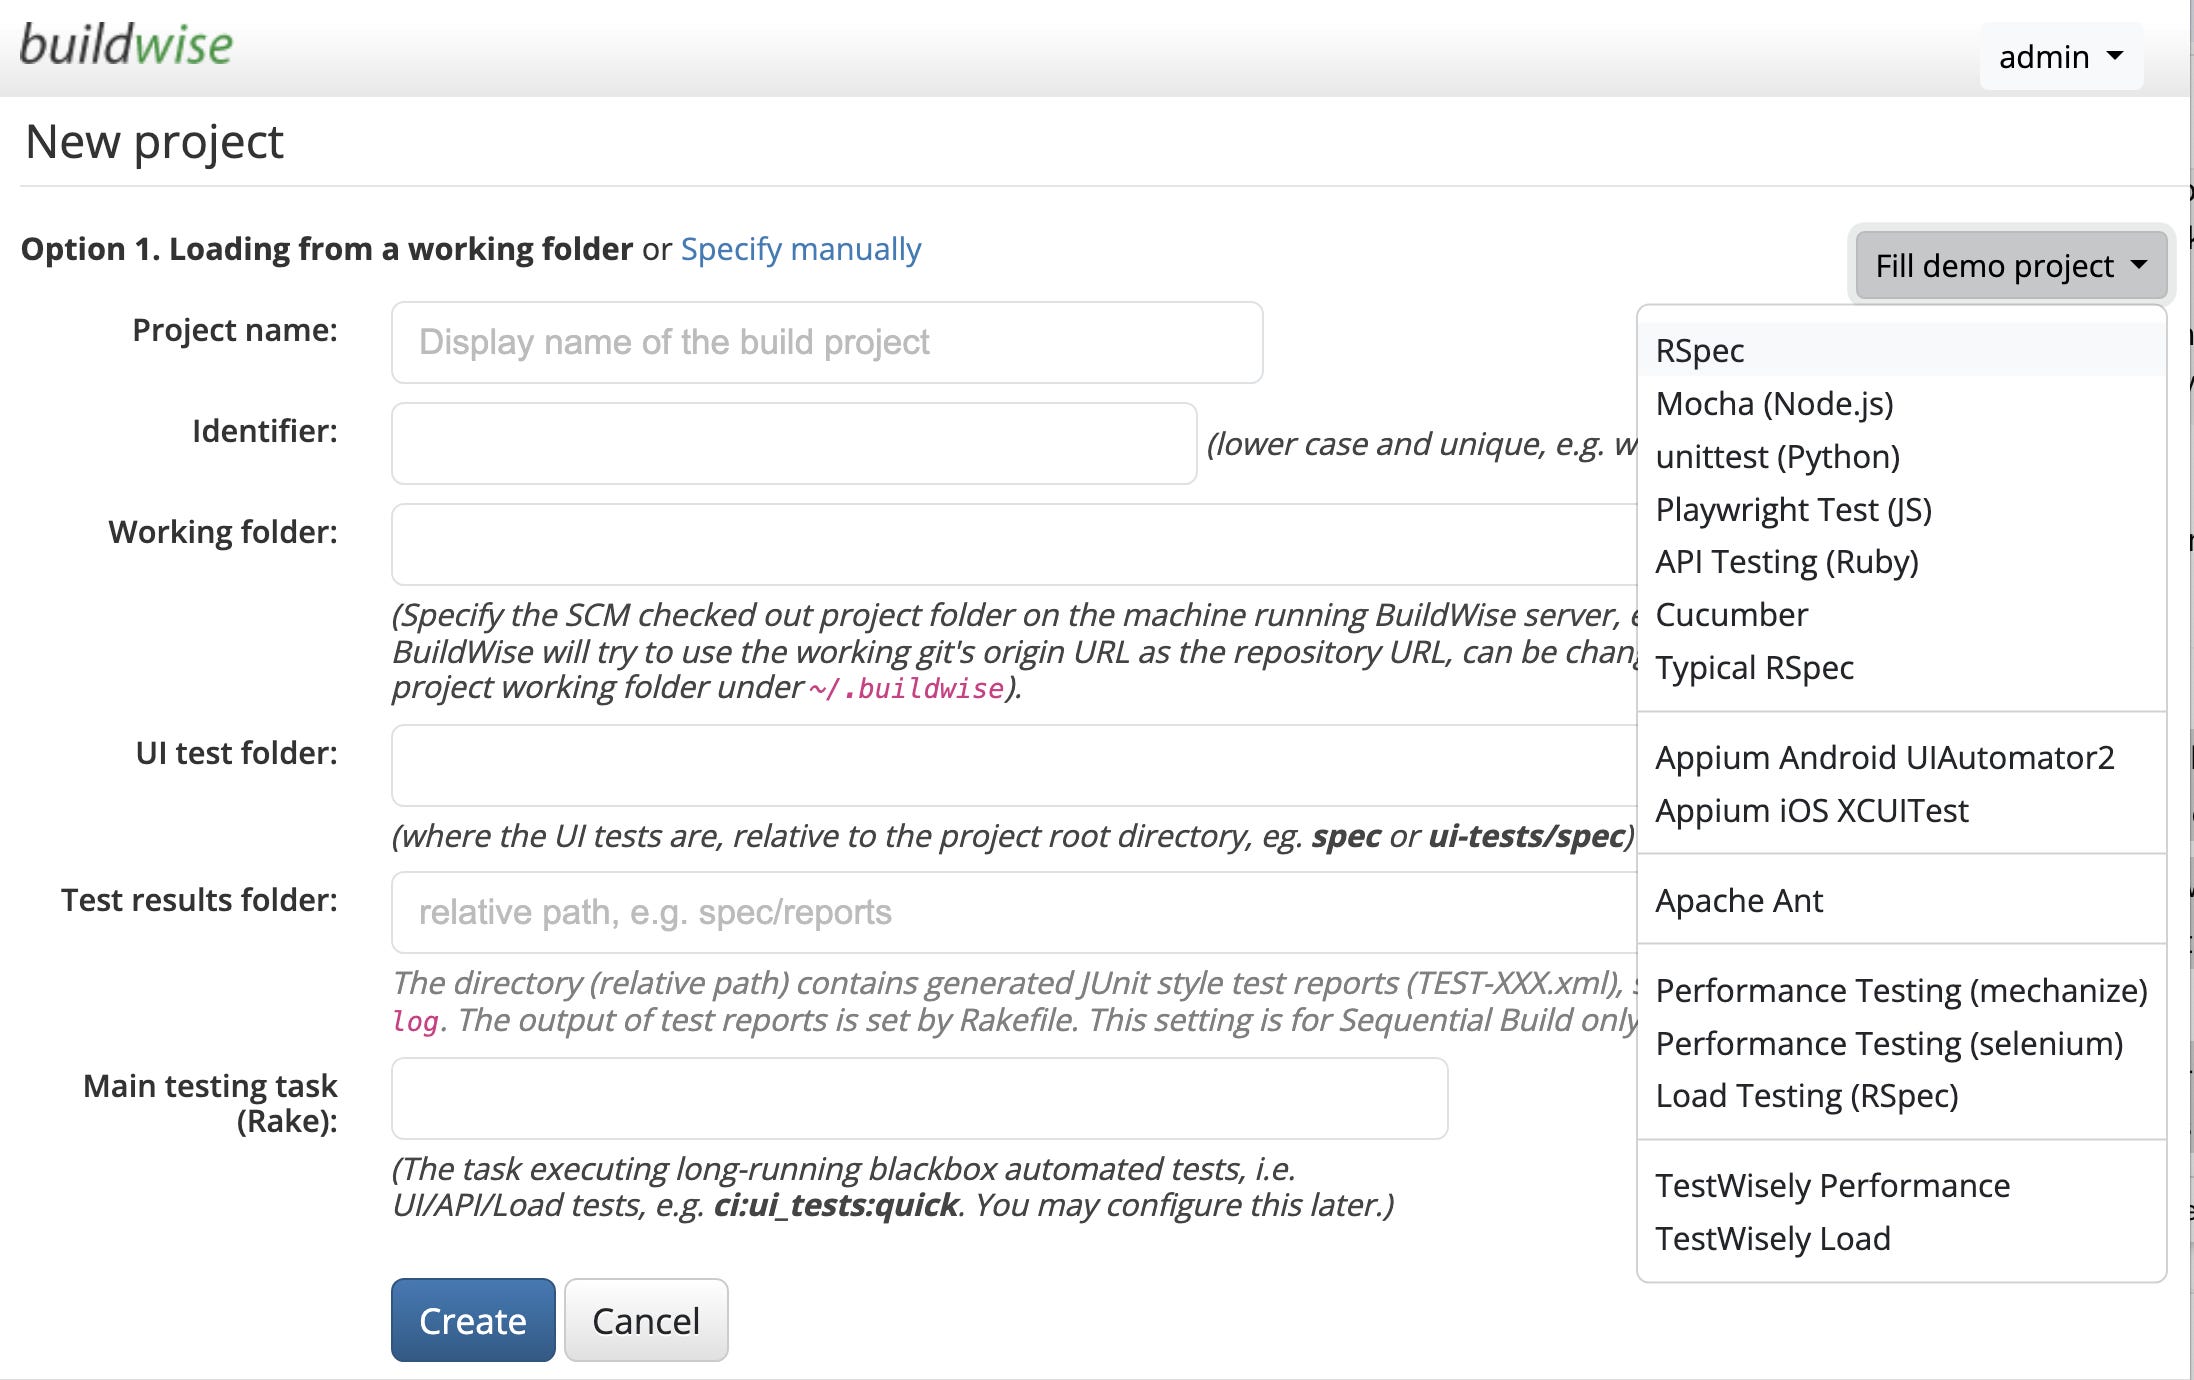Pick Playwright Test (JS) option
The image size is (2194, 1380).
click(1793, 510)
